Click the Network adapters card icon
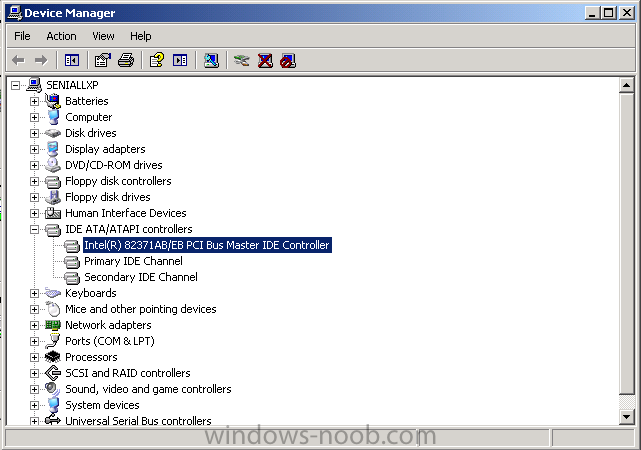641x450 pixels. (53, 325)
